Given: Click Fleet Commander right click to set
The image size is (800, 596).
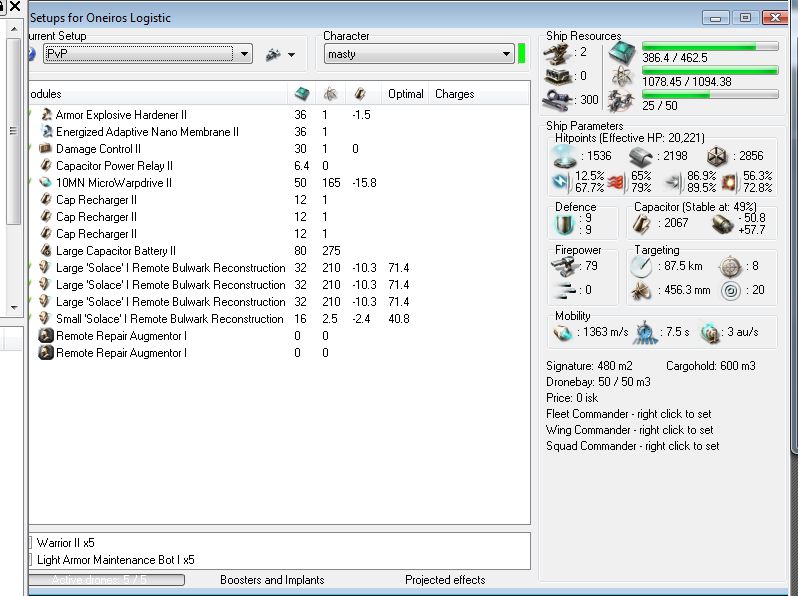Looking at the screenshot, I should (629, 414).
